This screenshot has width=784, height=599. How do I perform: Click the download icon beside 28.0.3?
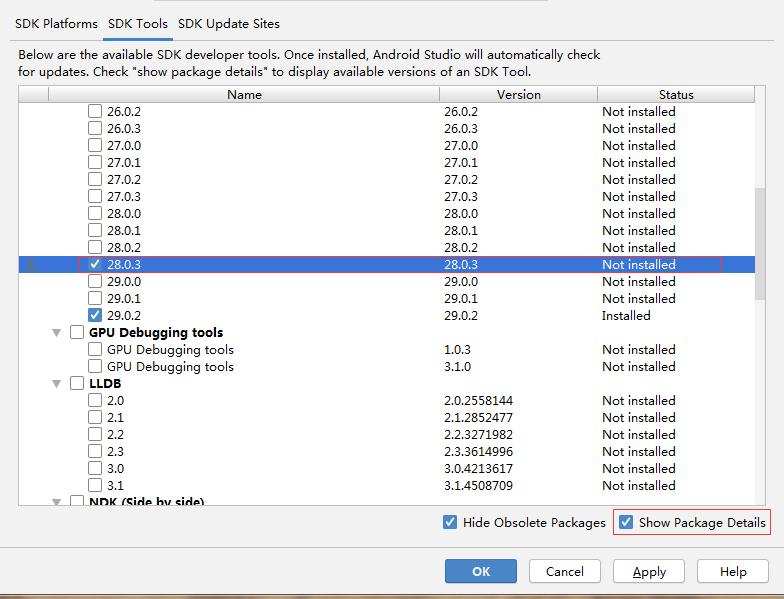tap(32, 265)
